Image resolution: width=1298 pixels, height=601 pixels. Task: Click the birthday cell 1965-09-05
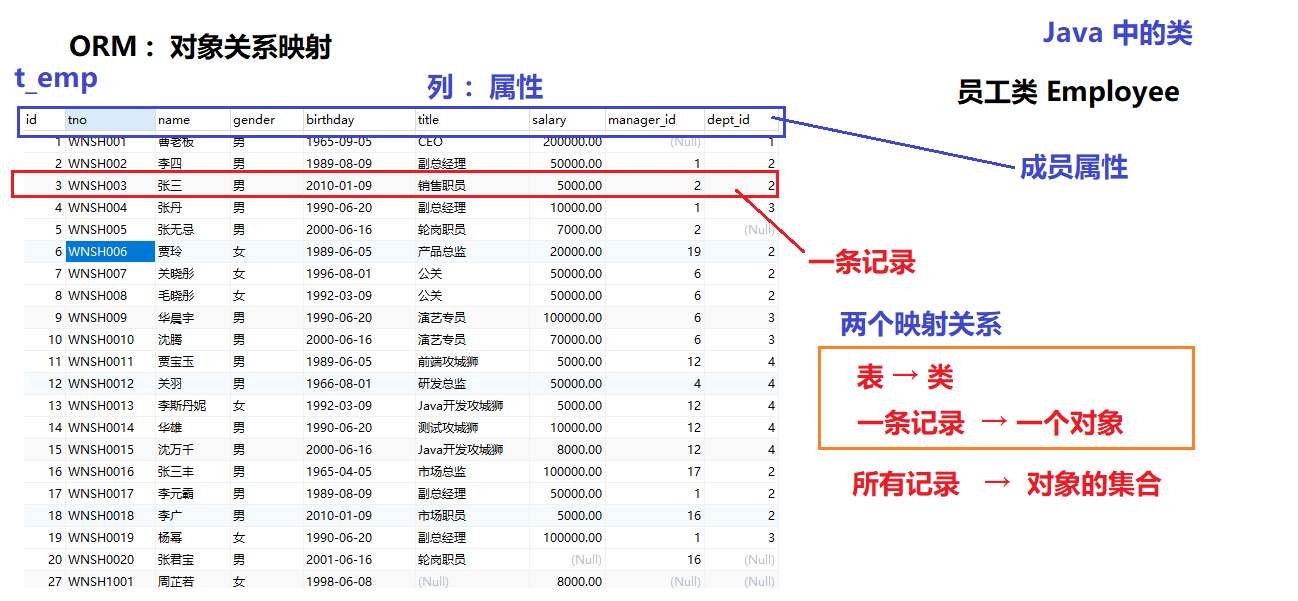tap(359, 142)
